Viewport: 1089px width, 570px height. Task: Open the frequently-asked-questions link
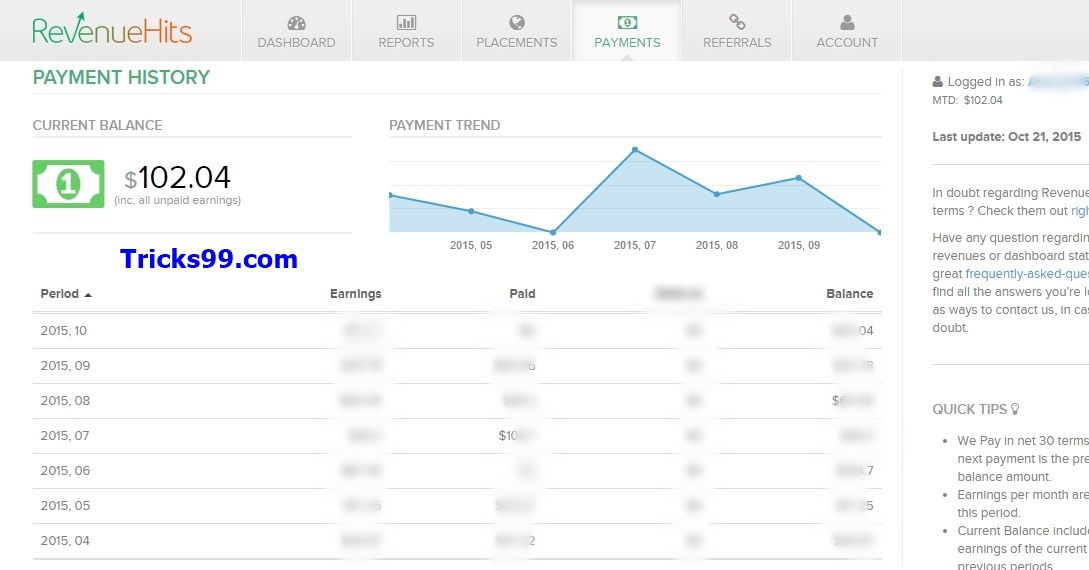click(1026, 274)
